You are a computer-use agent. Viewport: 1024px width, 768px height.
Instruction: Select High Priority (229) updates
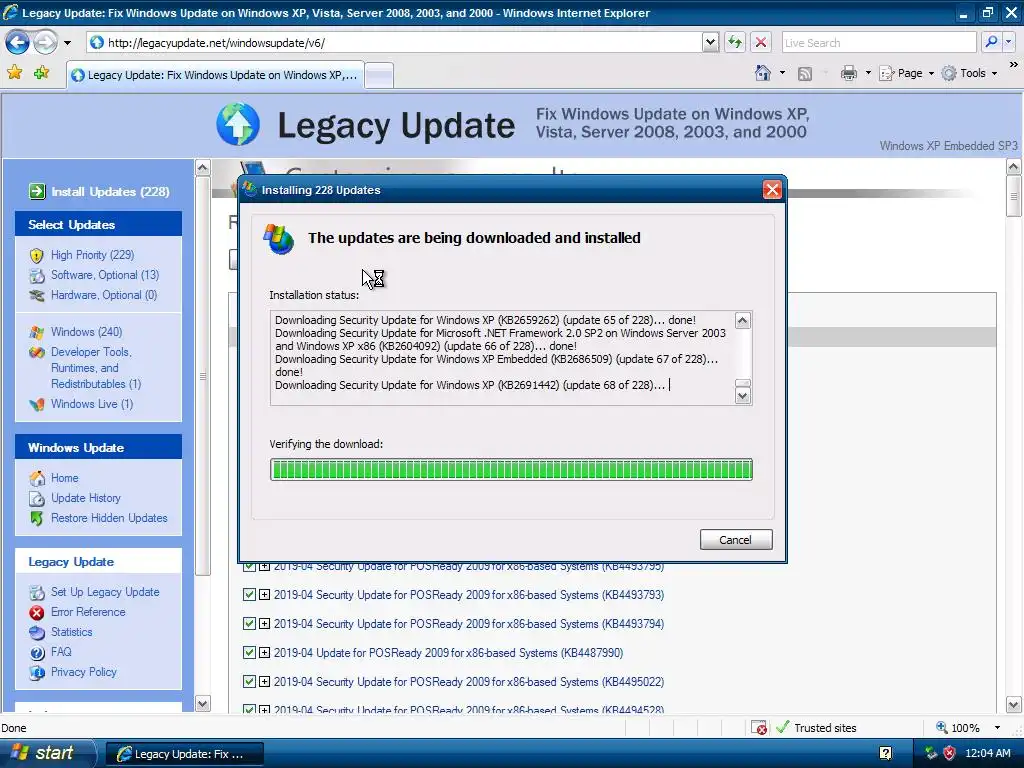[x=92, y=255]
